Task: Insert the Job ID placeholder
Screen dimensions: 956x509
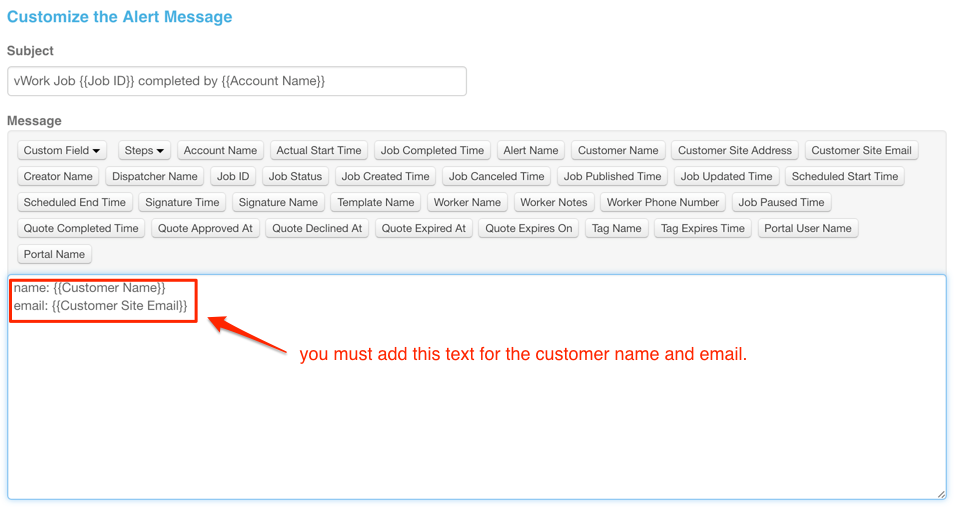Action: 233,177
